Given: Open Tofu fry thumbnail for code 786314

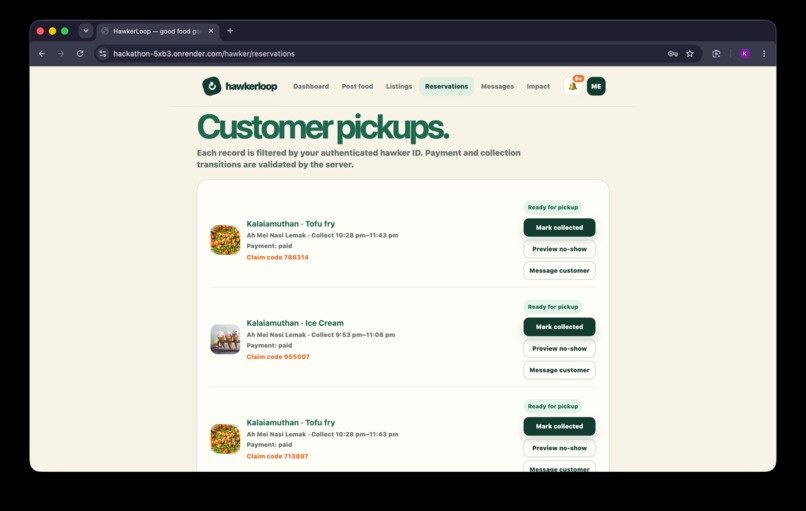Looking at the screenshot, I should (225, 240).
